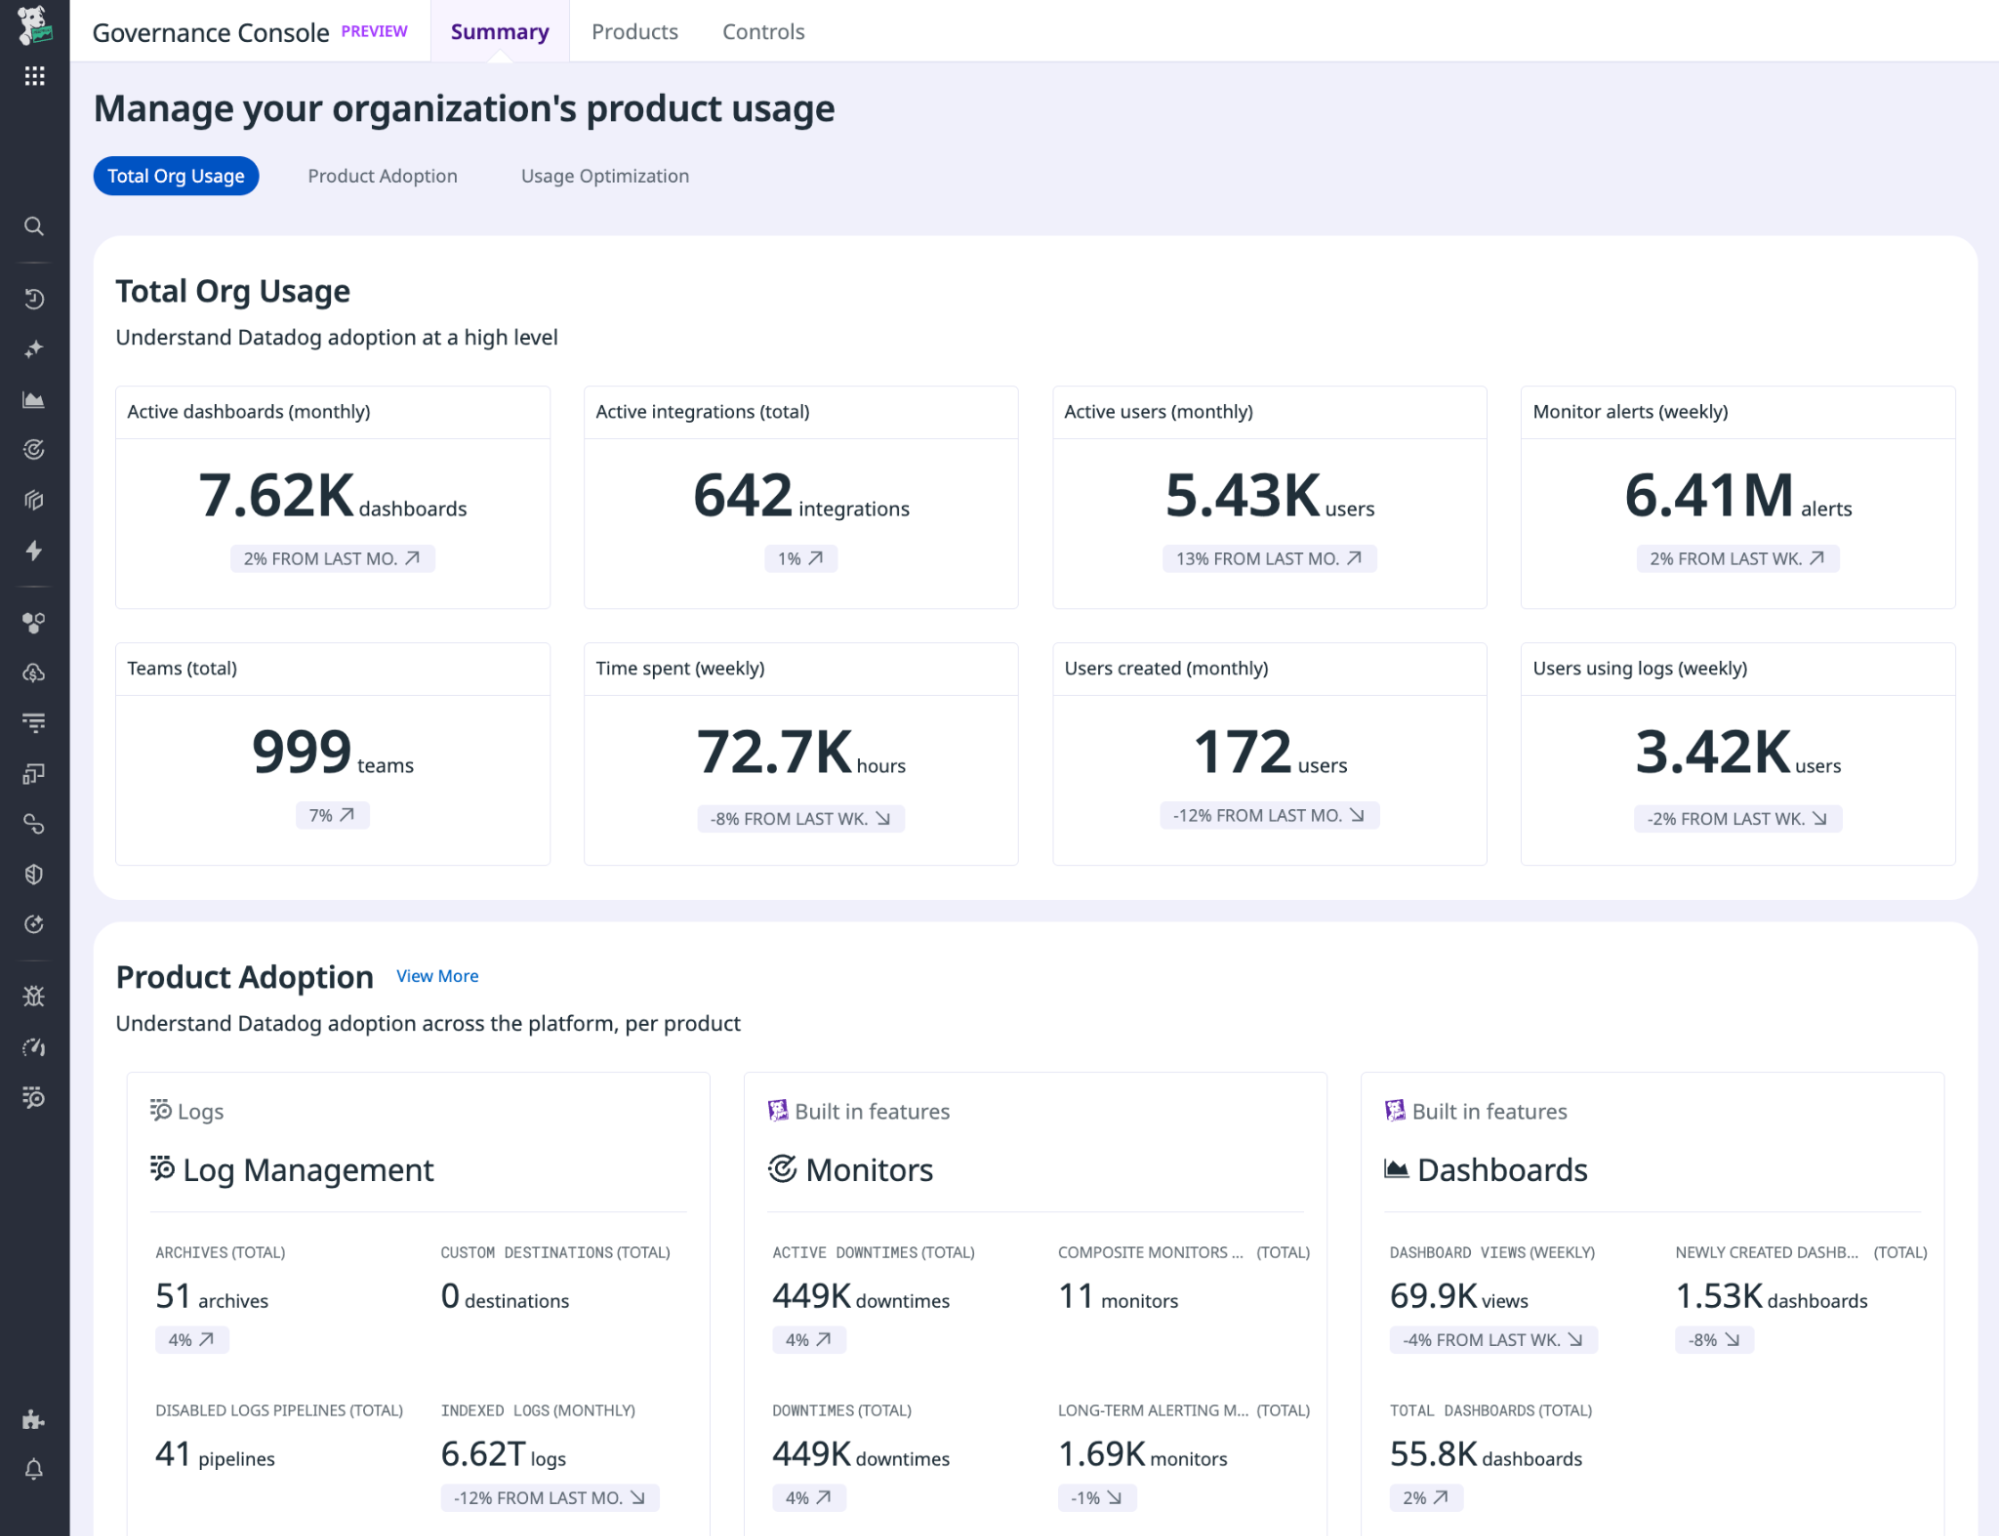Click the Active users (monthly) card
1999x1537 pixels.
tap(1268, 497)
